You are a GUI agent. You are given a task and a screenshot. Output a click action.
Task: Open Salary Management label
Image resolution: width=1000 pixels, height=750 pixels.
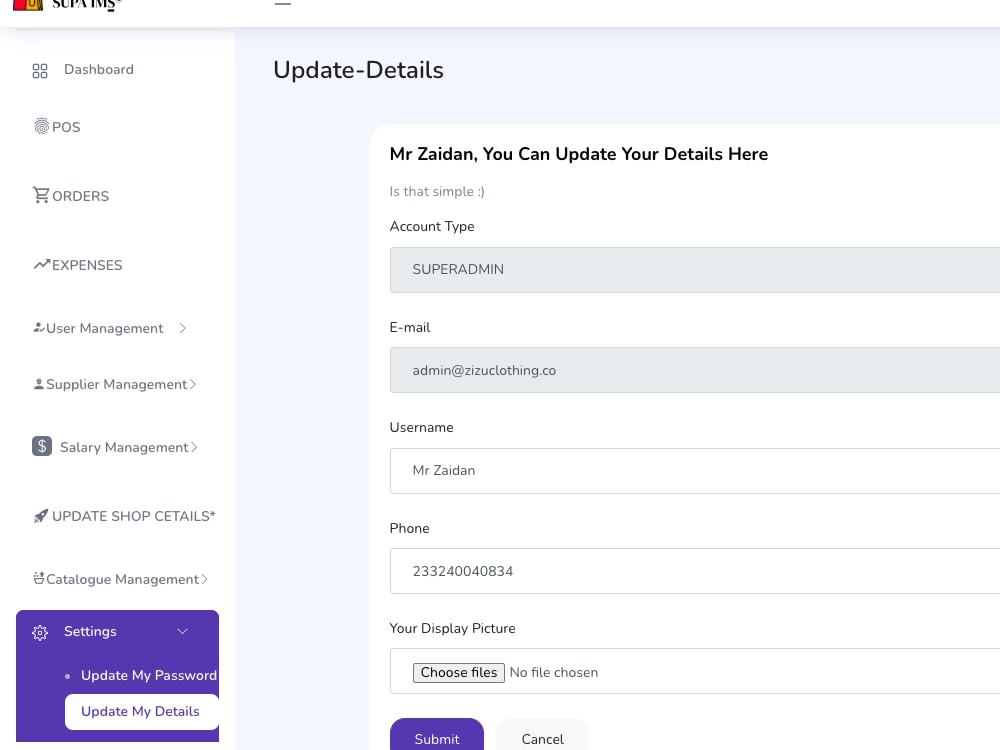(124, 447)
